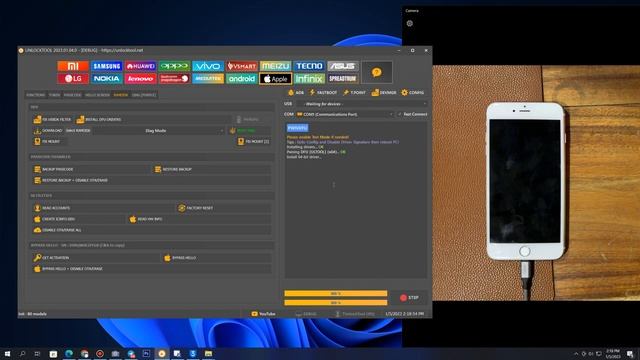
Task: Switch to the Functions tab
Action: [36, 95]
